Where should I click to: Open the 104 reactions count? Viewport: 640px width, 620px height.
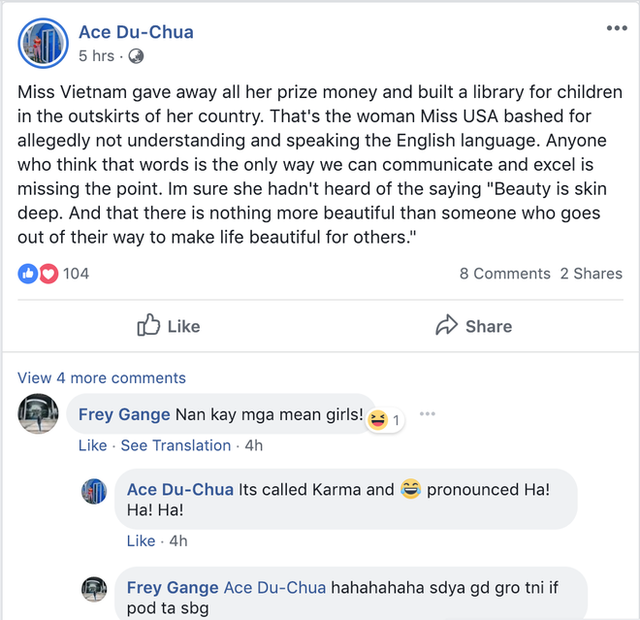(76, 273)
